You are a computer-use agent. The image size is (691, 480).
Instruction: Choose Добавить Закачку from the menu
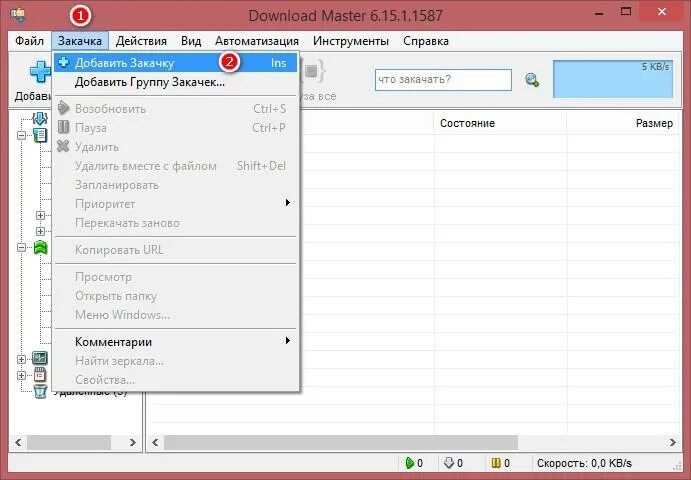[x=175, y=63]
